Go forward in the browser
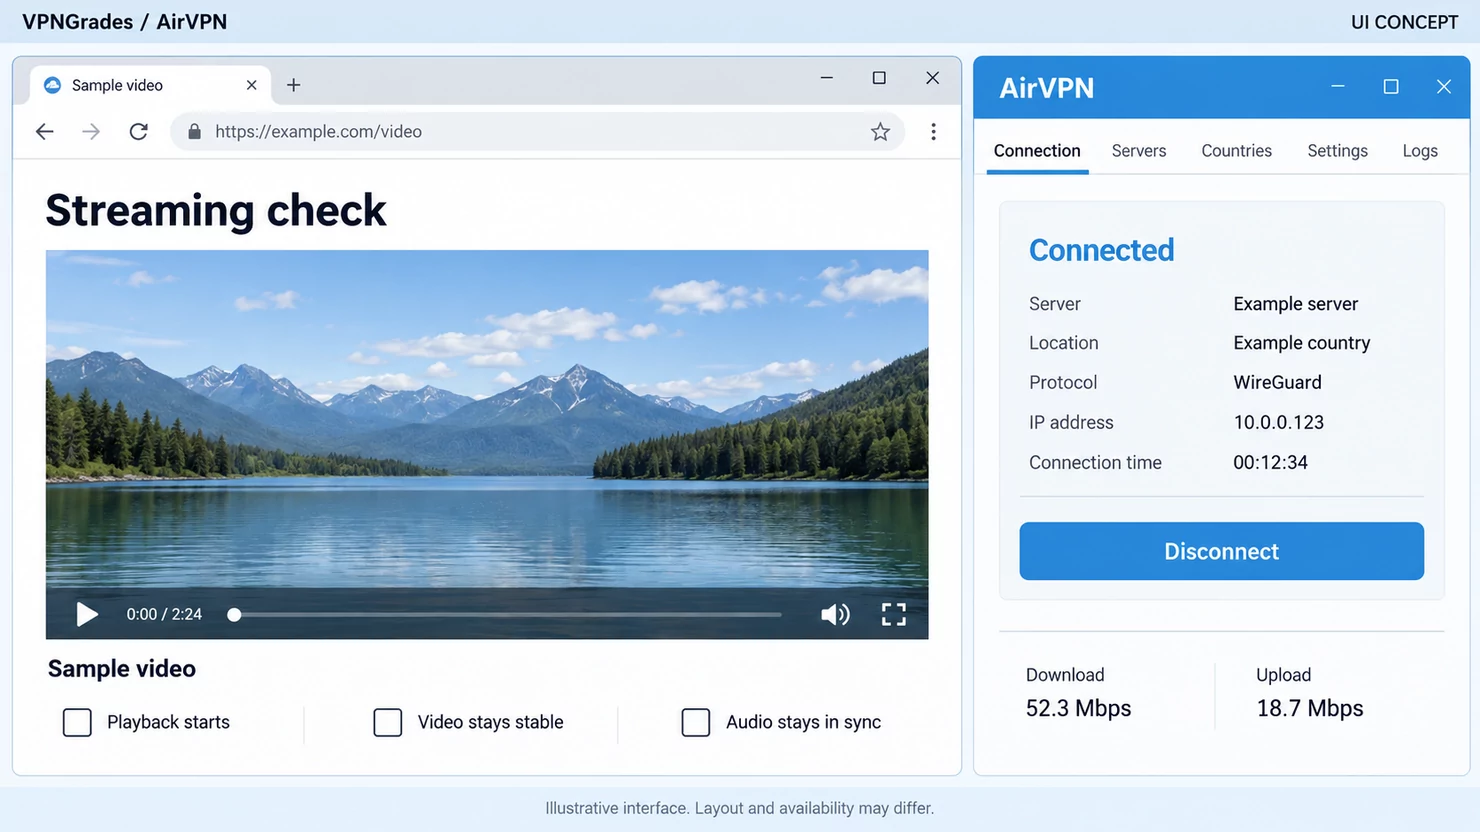This screenshot has height=832, width=1480. coord(91,132)
